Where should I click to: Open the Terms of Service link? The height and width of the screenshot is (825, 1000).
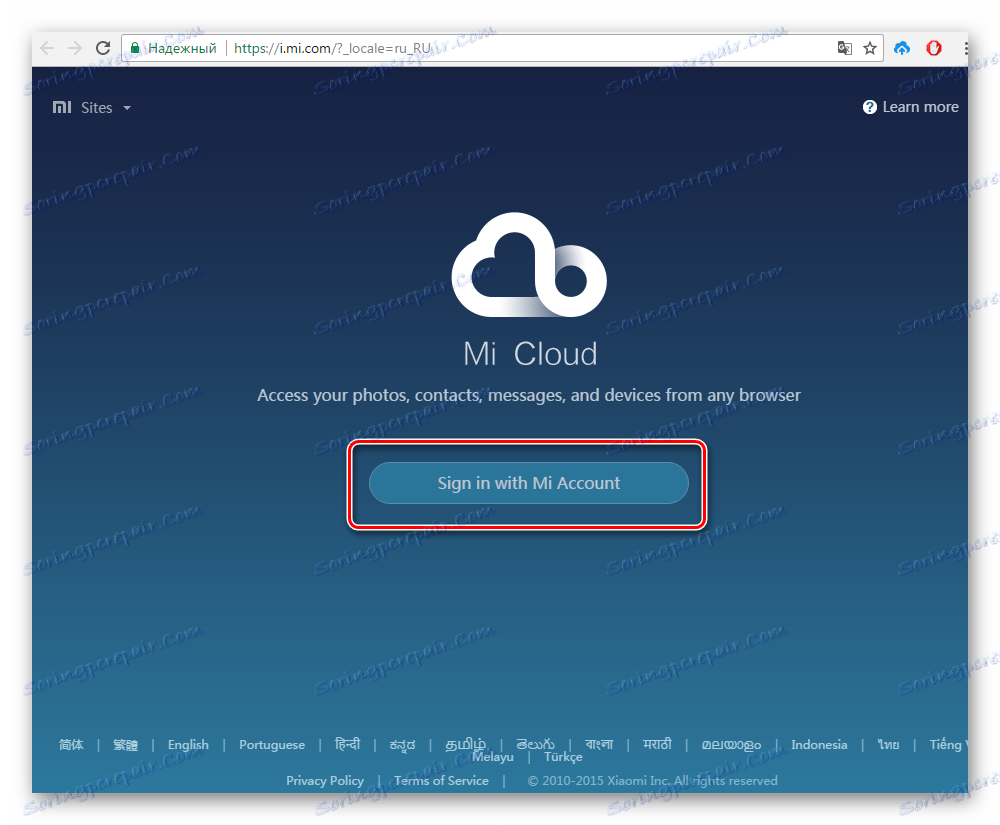click(x=441, y=780)
